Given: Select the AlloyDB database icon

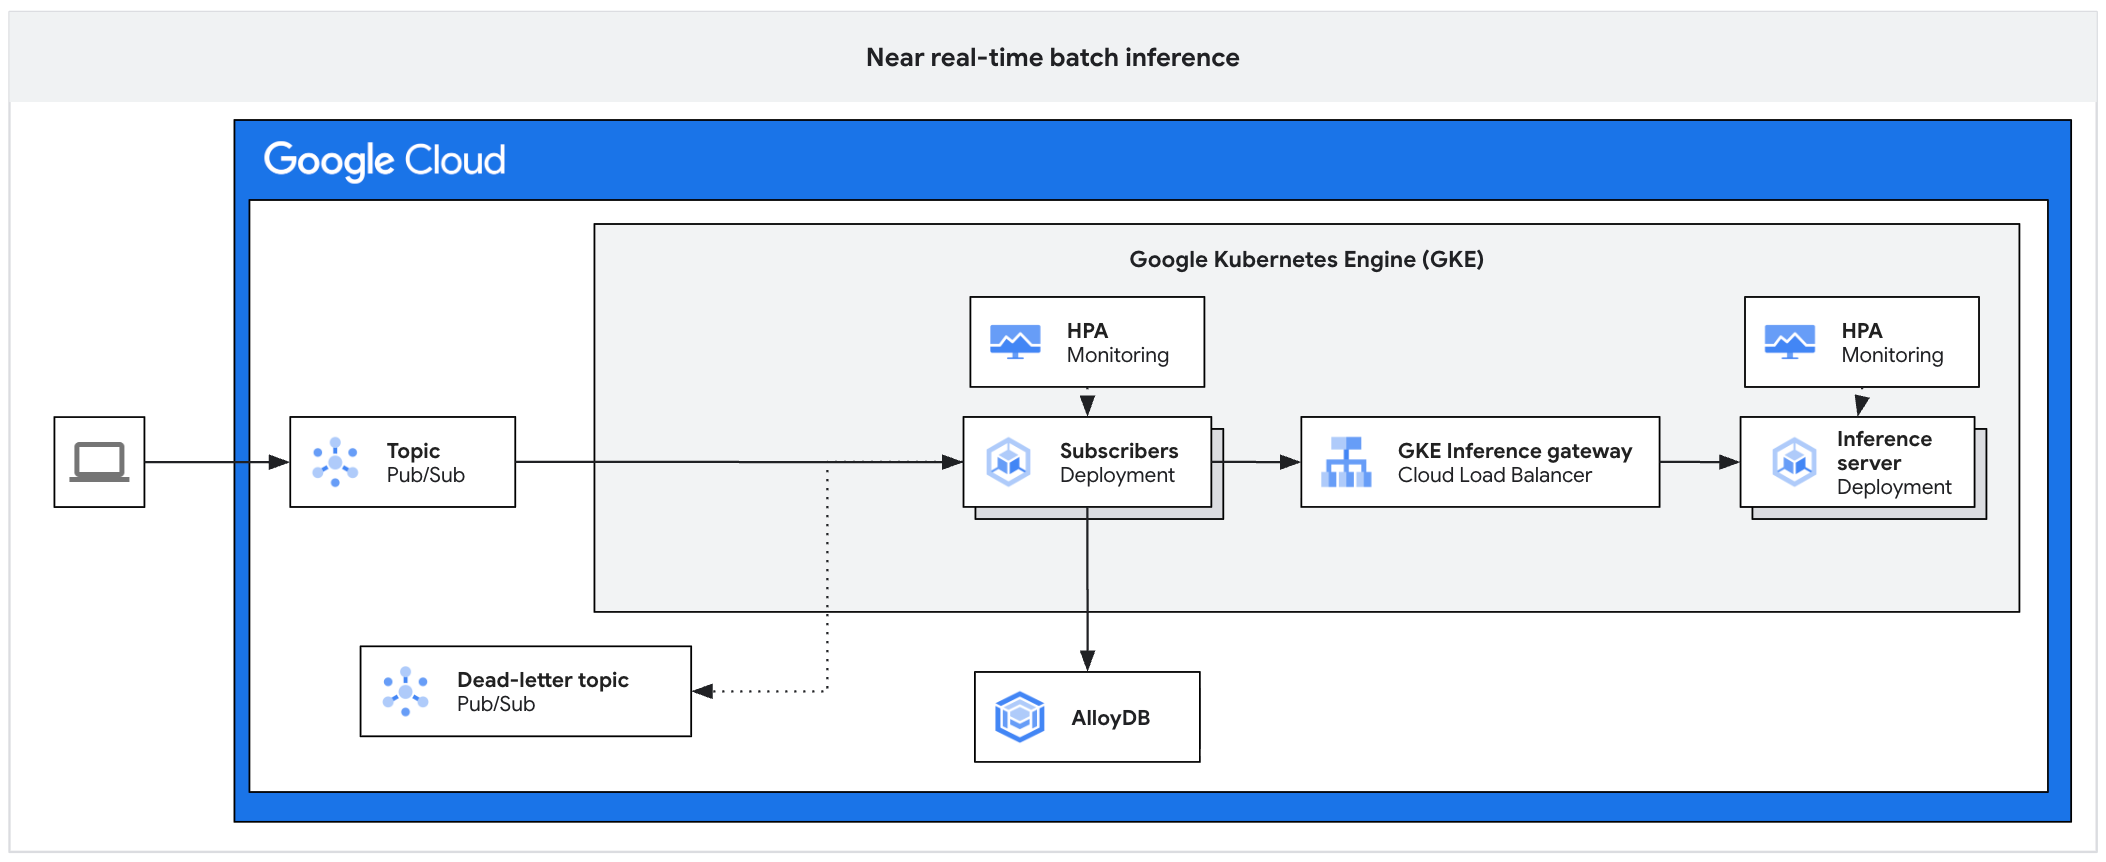Looking at the screenshot, I should [1019, 717].
